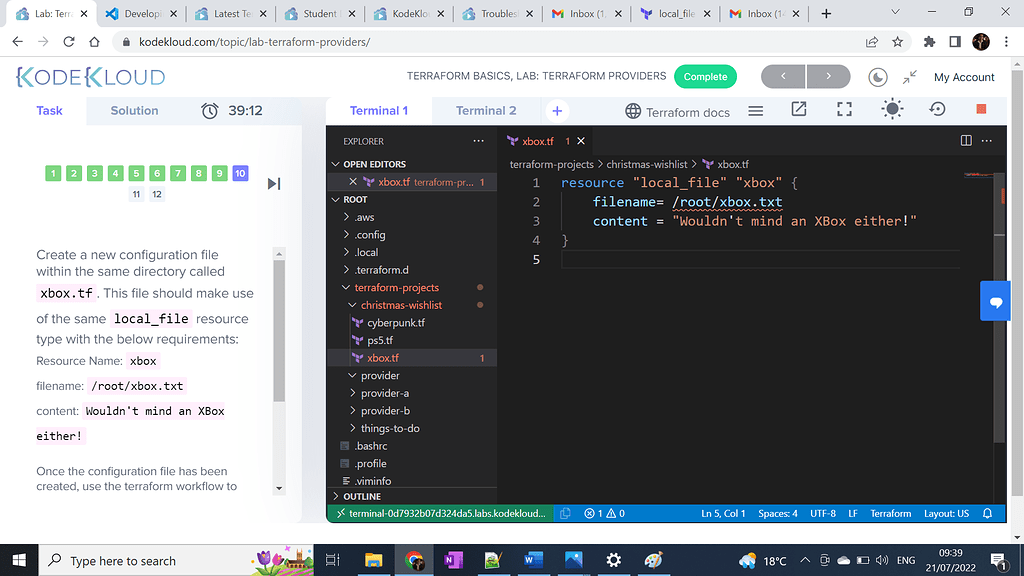The width and height of the screenshot is (1024, 576).
Task: Open terminal in new window icon
Action: coord(799,110)
